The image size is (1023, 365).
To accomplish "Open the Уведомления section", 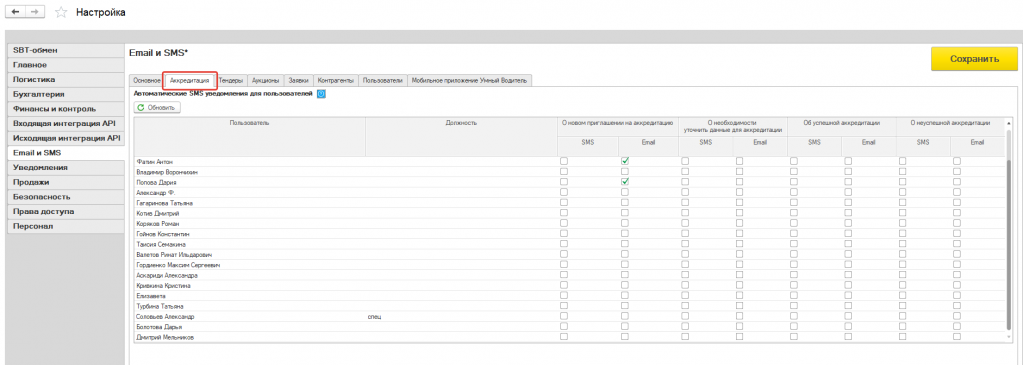I will pyautogui.click(x=65, y=168).
